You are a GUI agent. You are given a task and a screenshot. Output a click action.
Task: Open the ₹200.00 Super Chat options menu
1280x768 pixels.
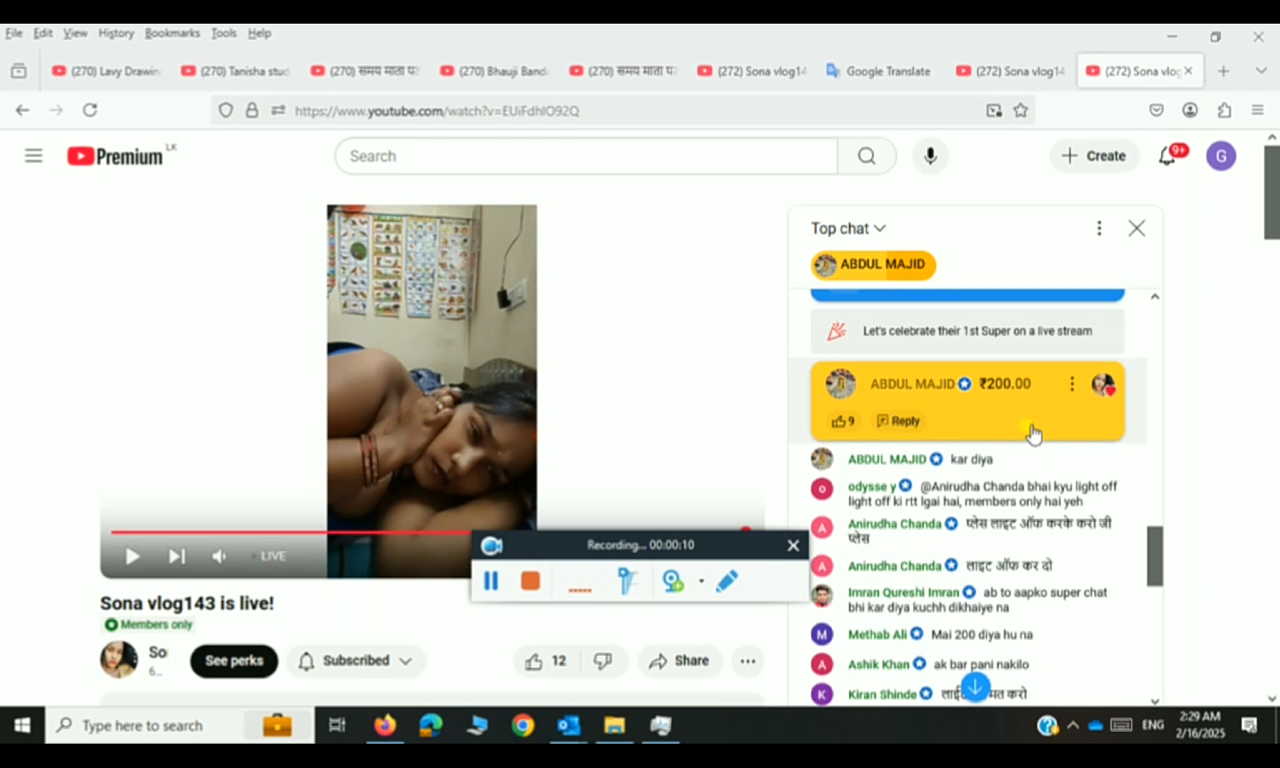pyautogui.click(x=1072, y=384)
